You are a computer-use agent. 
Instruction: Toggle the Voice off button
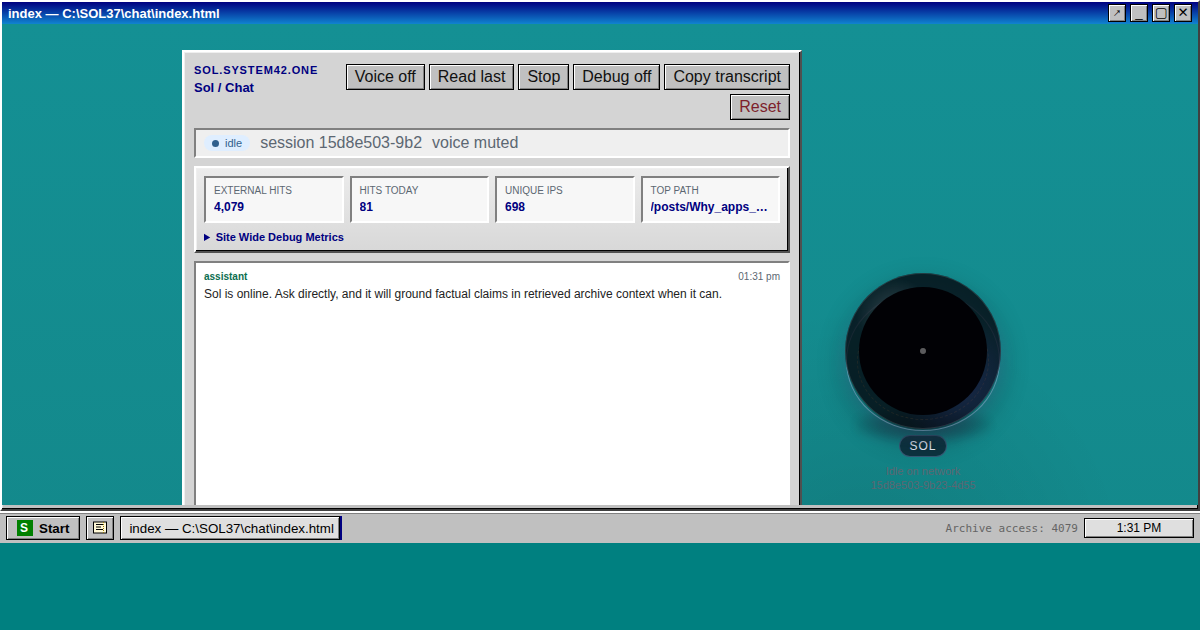[385, 77]
